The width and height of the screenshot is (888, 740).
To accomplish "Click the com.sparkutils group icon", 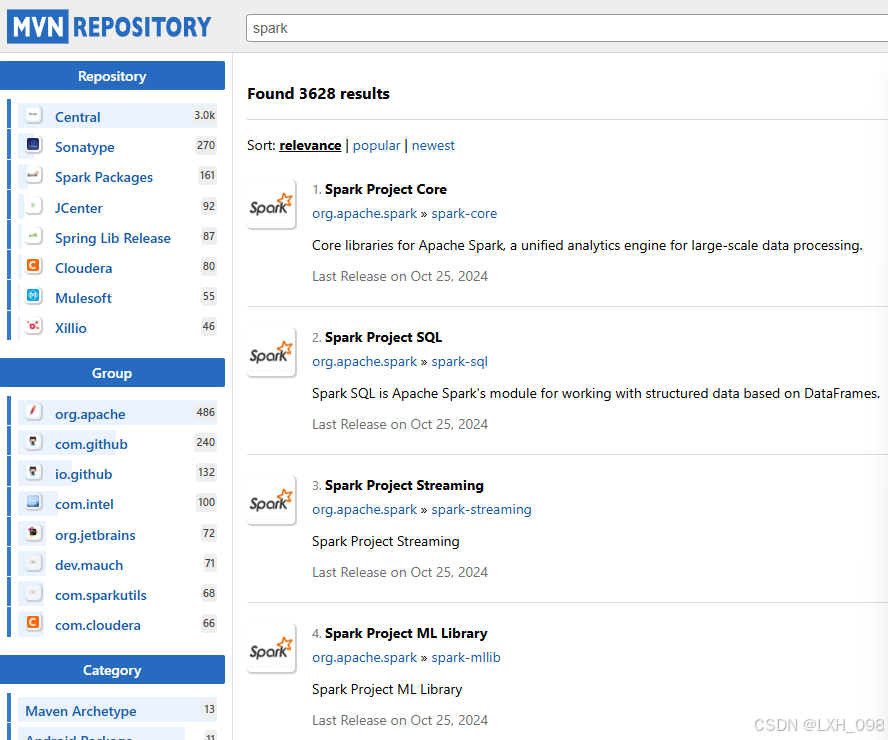I will click(x=33, y=593).
